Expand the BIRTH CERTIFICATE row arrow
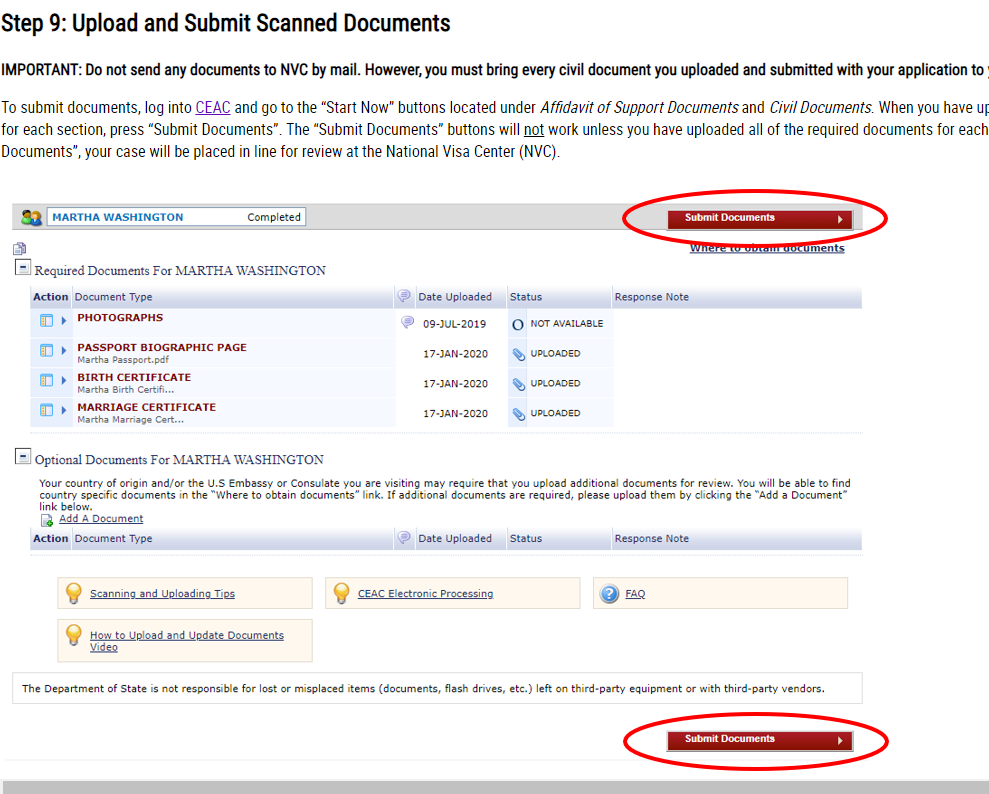The image size is (989, 794). tap(64, 381)
